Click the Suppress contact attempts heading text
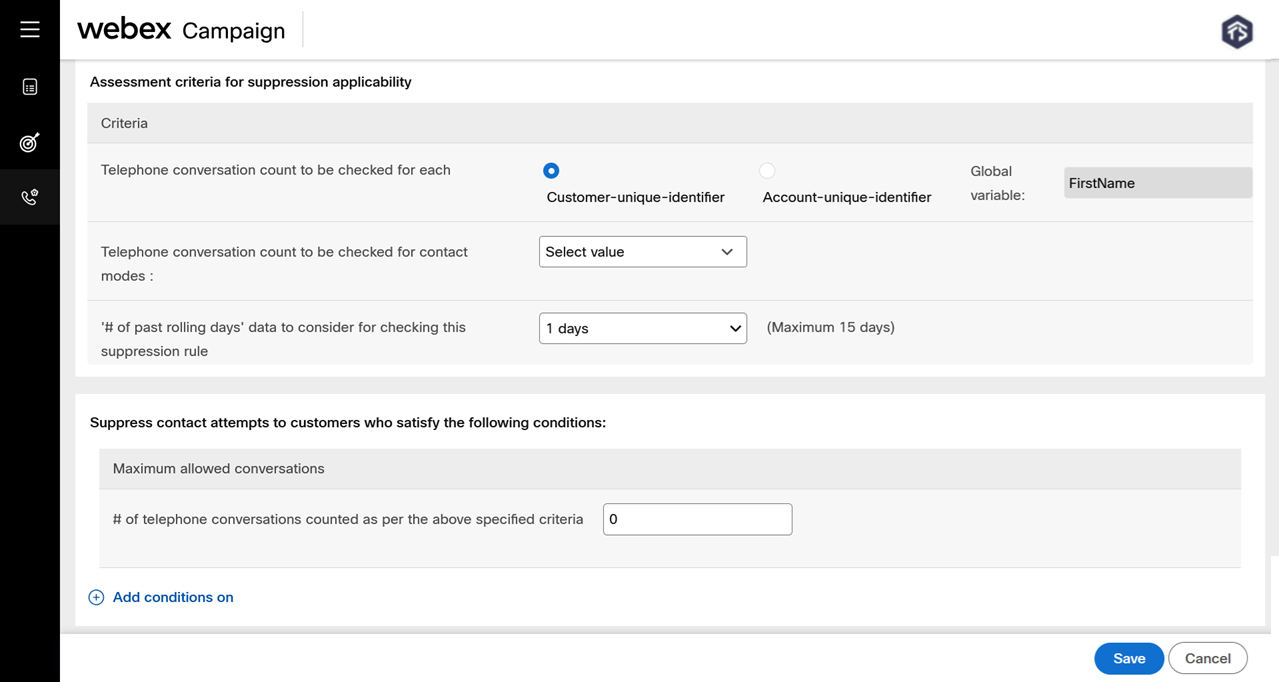This screenshot has width=1279, height=682. coord(348,423)
